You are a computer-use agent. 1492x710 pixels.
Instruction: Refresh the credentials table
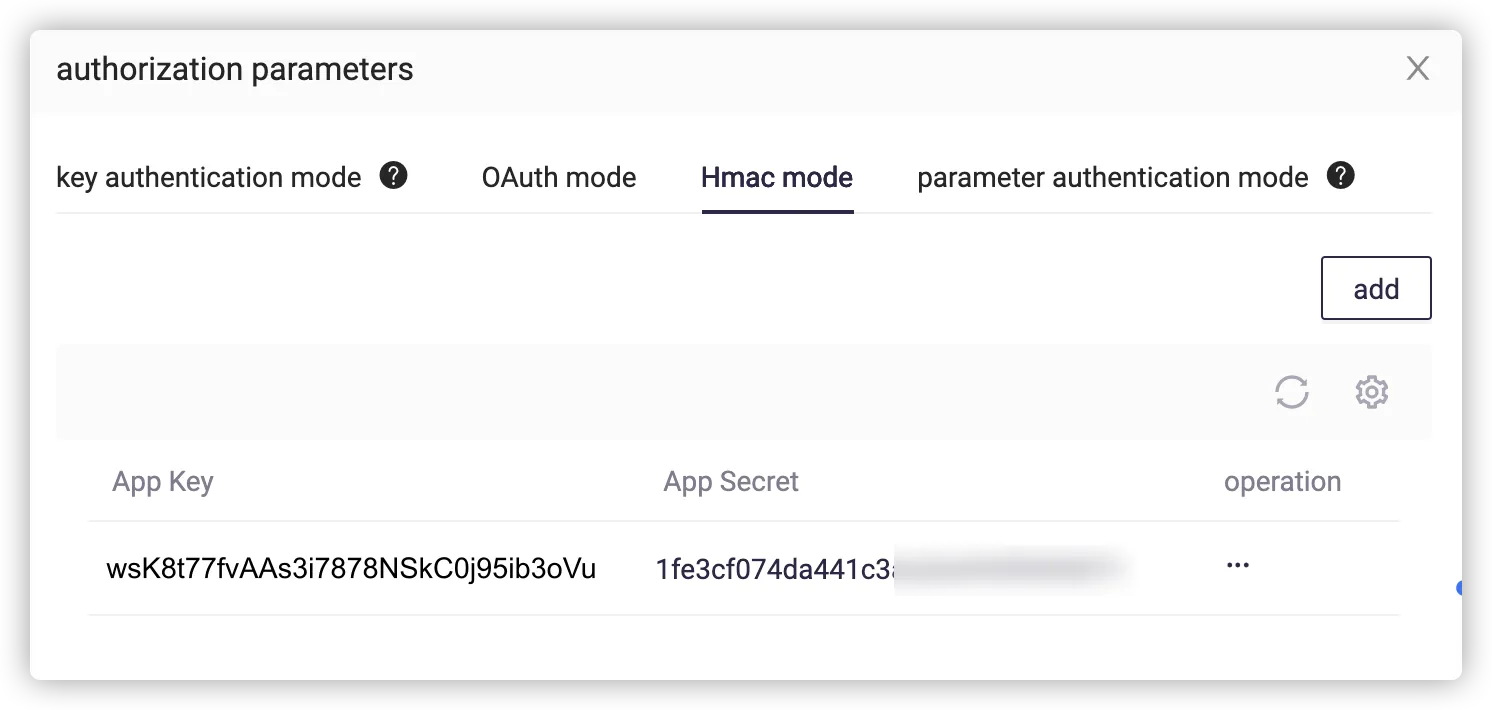click(1292, 392)
